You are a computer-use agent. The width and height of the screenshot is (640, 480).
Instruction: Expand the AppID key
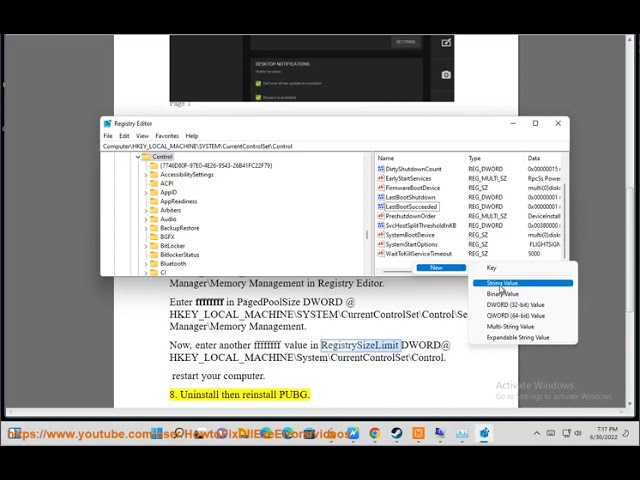[146, 193]
